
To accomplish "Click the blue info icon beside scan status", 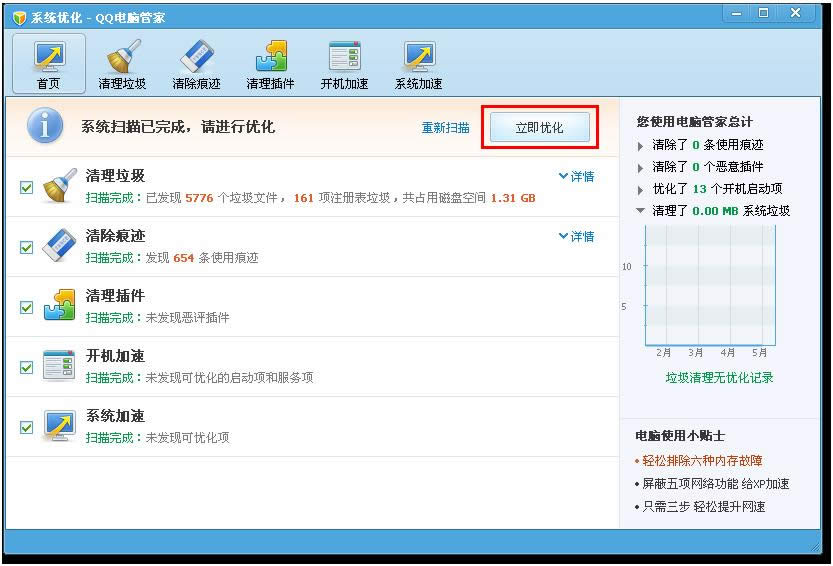I will pos(45,126).
